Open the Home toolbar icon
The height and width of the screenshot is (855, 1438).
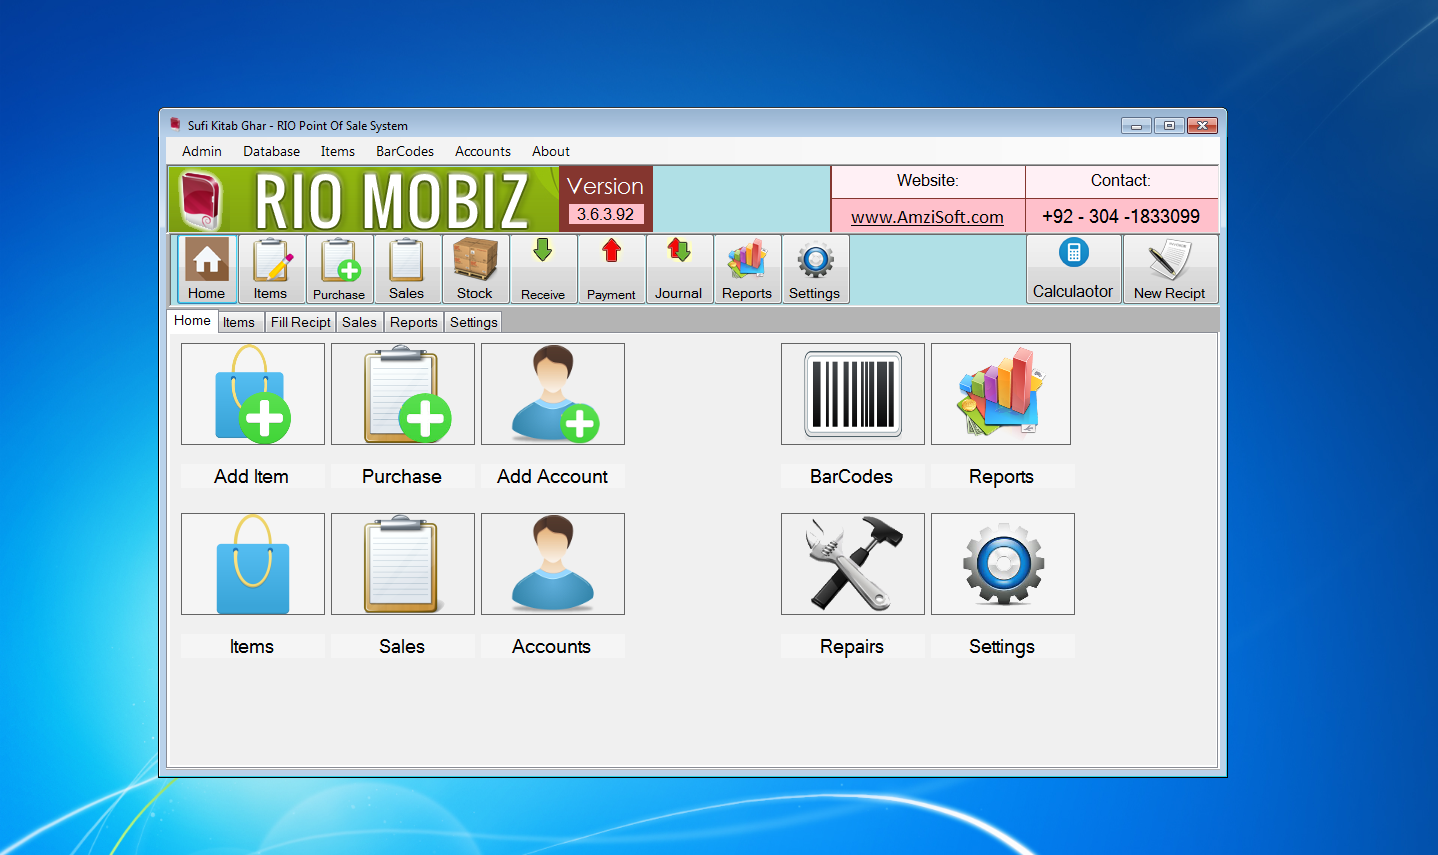coord(206,268)
